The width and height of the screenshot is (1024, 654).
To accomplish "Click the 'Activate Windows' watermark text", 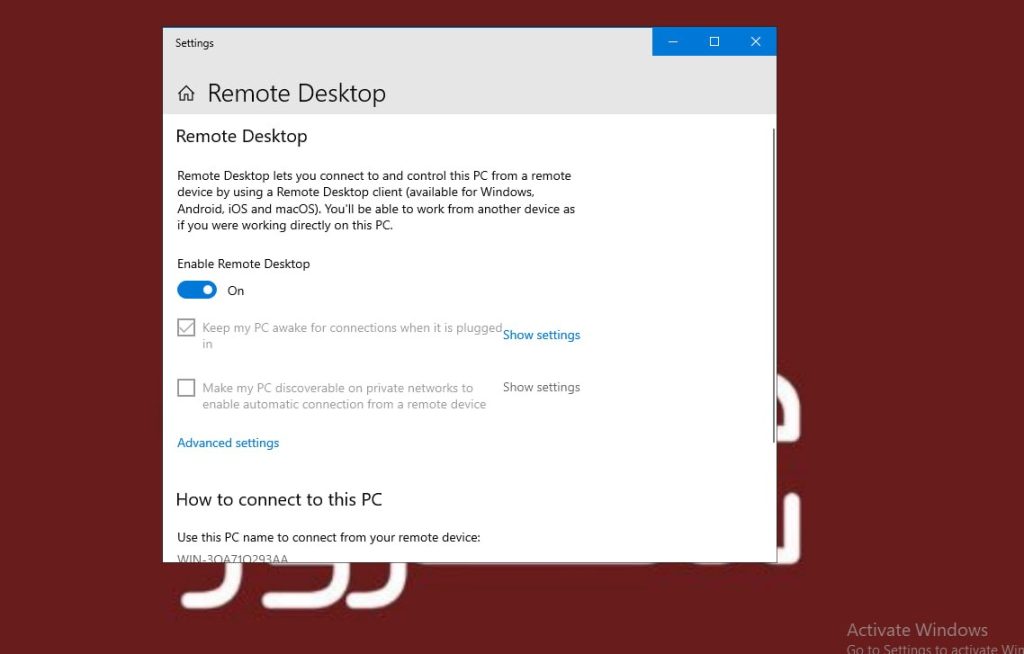I will pos(917,629).
